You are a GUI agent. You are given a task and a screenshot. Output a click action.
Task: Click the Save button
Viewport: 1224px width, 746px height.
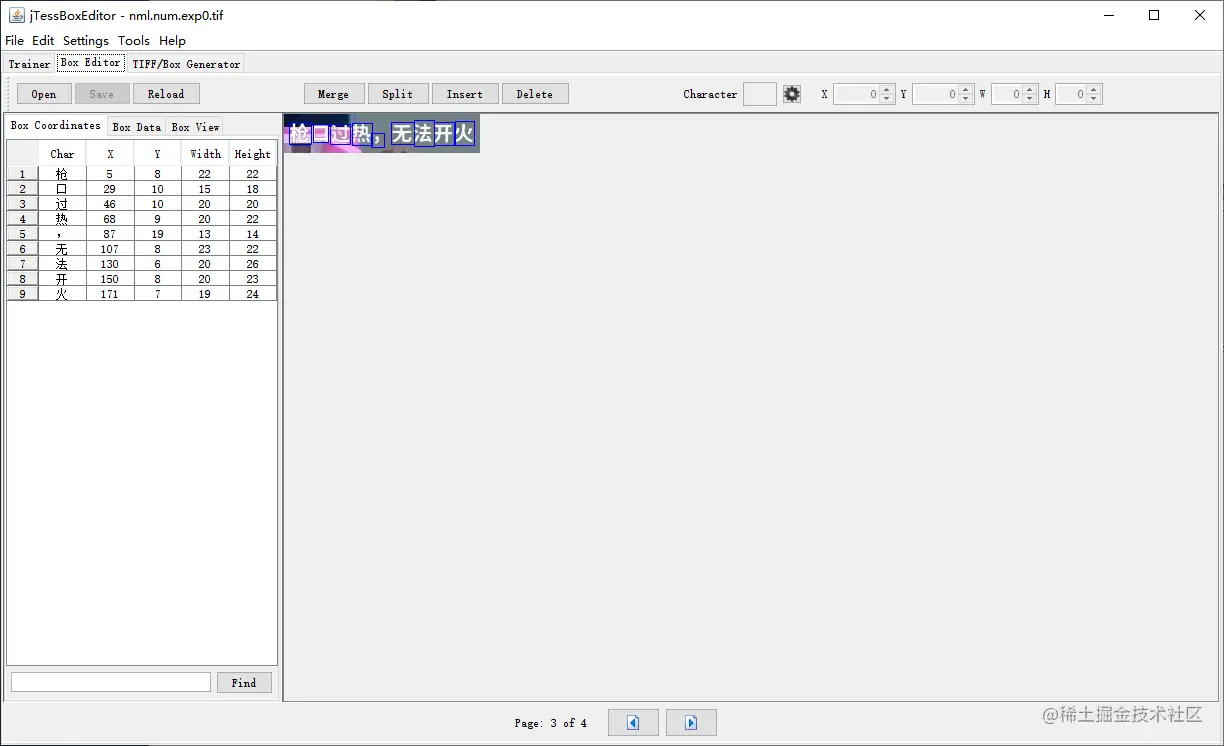tap(102, 94)
